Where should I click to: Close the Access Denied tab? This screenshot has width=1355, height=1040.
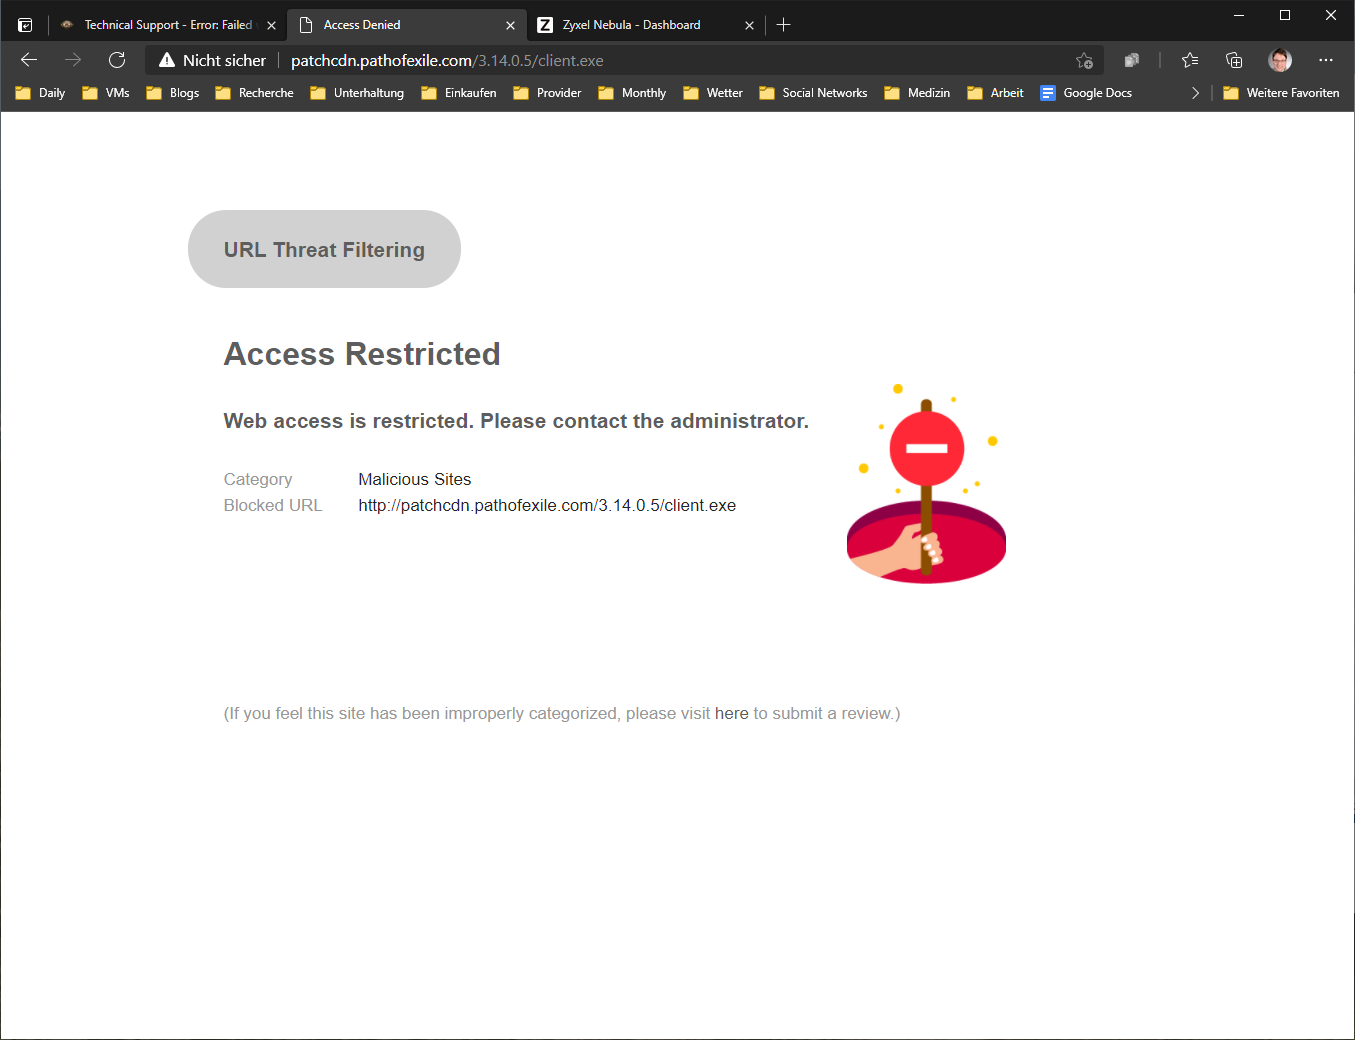tap(510, 25)
